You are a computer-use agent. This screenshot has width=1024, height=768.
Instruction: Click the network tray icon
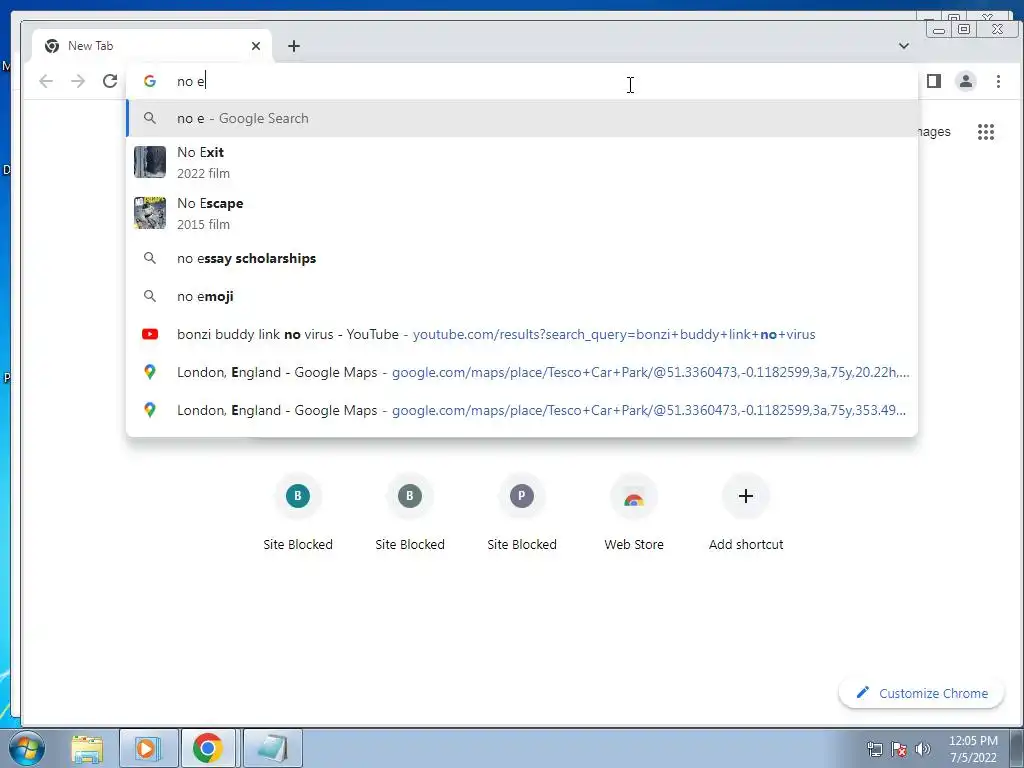pyautogui.click(x=874, y=749)
